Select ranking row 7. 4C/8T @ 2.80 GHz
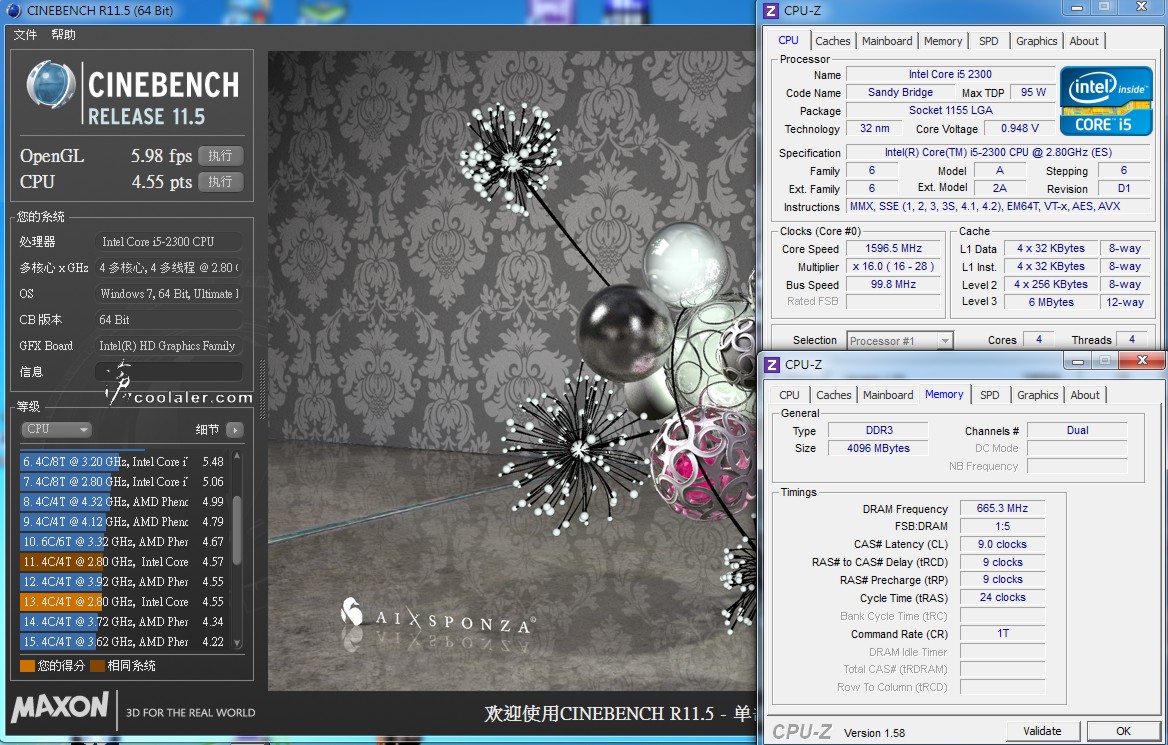This screenshot has height=745, width=1168. (124, 482)
